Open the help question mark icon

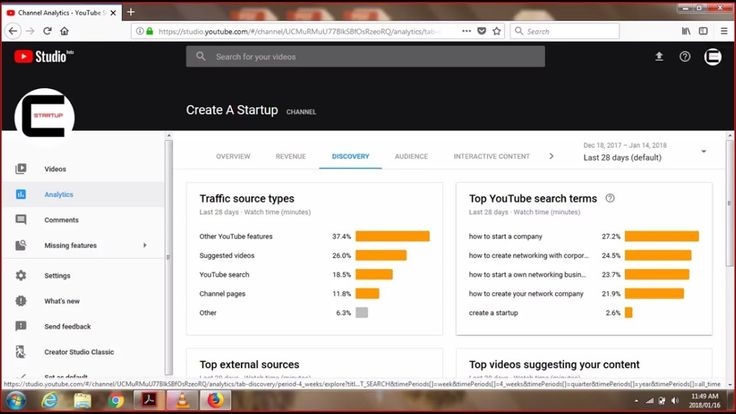click(x=685, y=57)
